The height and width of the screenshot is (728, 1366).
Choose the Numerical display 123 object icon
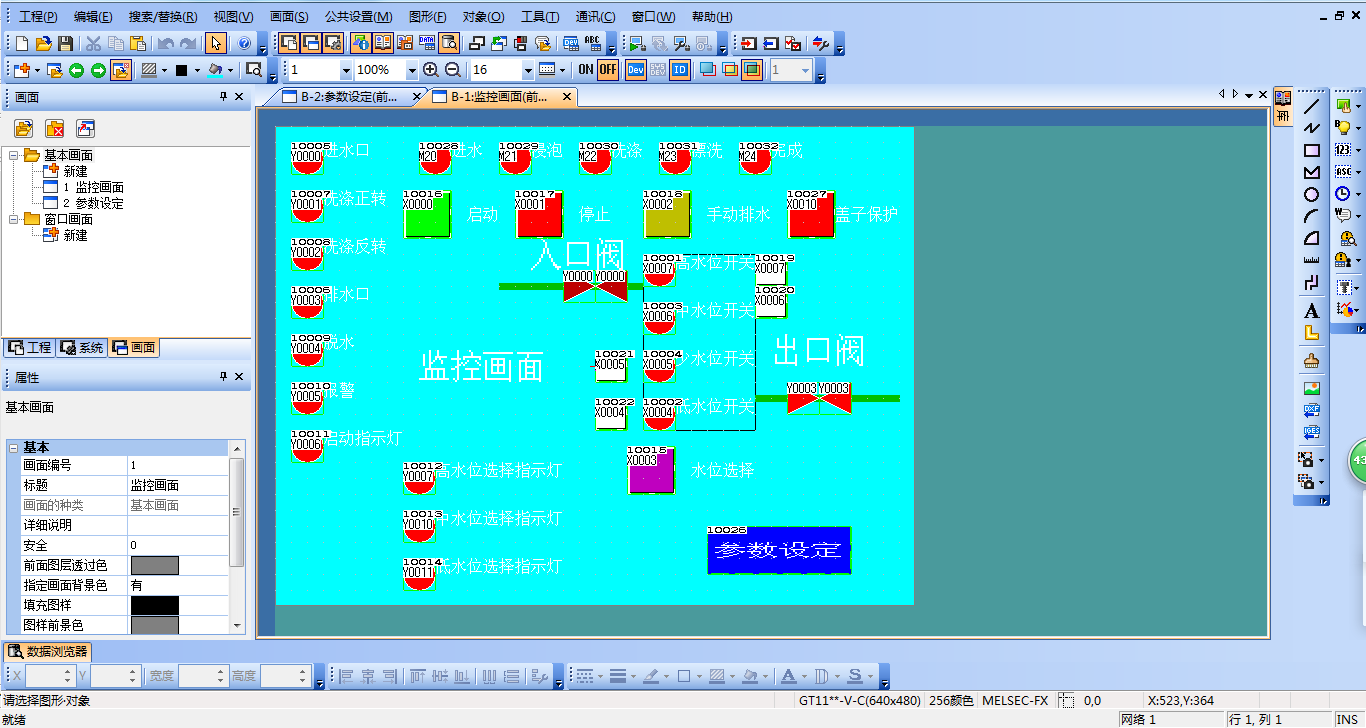click(x=1344, y=150)
